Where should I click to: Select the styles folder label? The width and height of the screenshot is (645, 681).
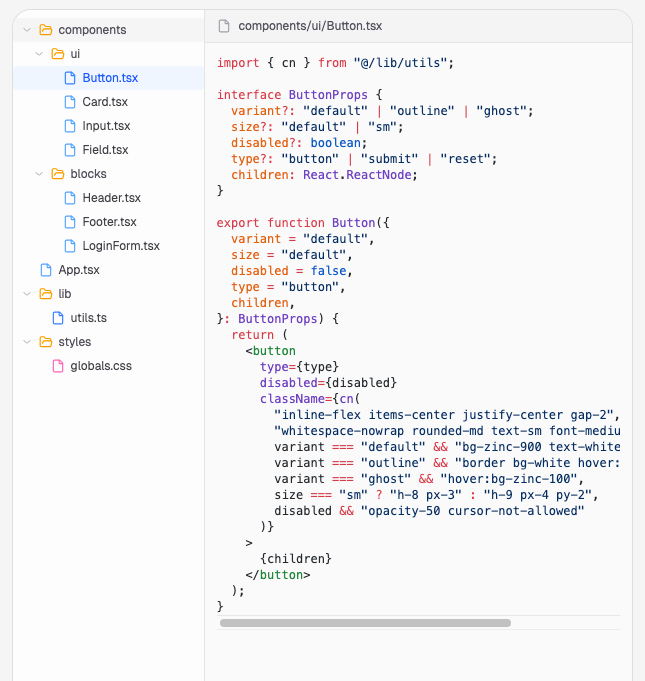75,342
